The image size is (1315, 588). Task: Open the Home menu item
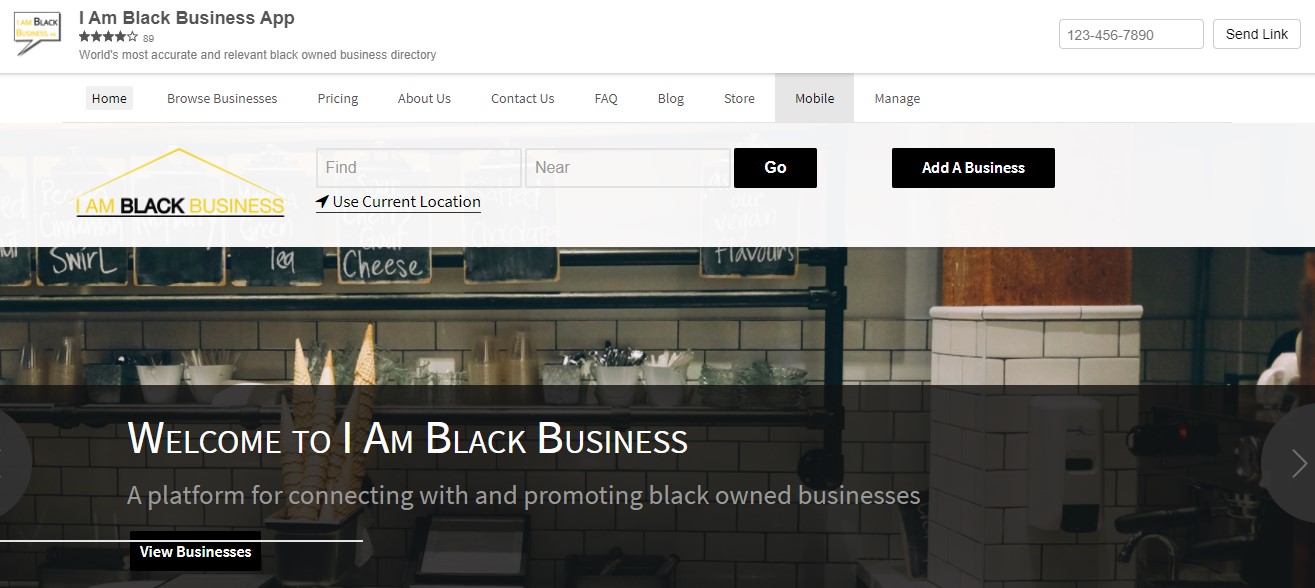pos(109,98)
